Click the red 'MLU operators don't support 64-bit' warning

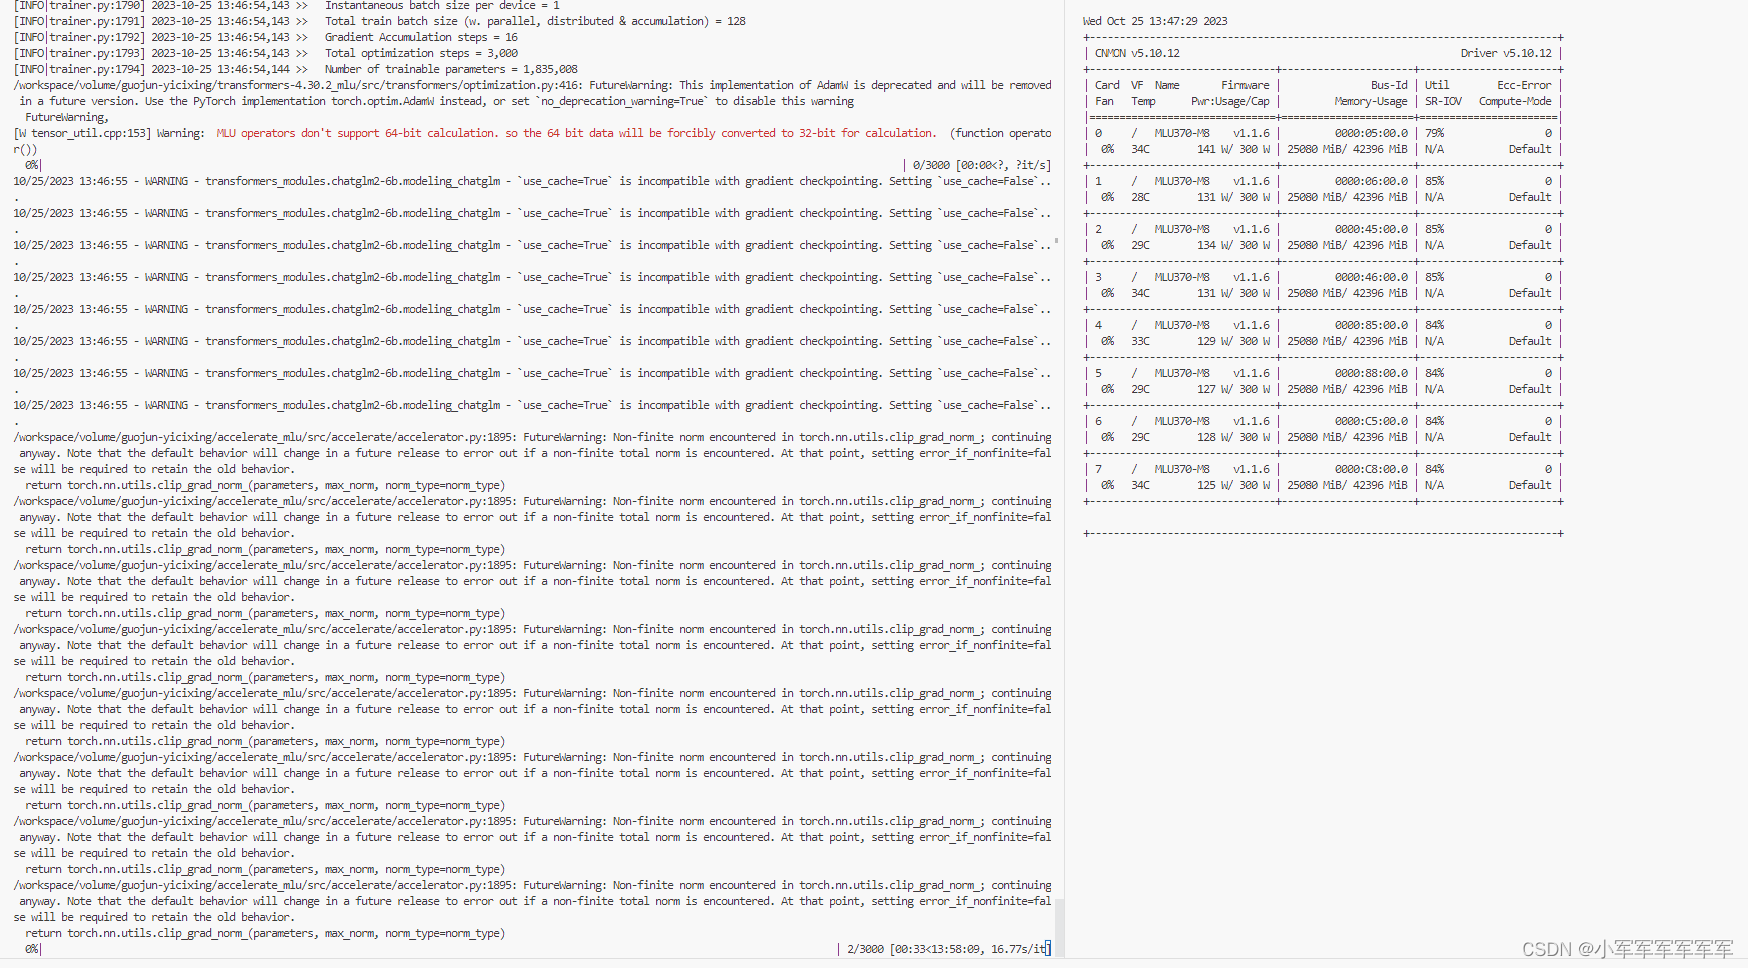(x=576, y=133)
